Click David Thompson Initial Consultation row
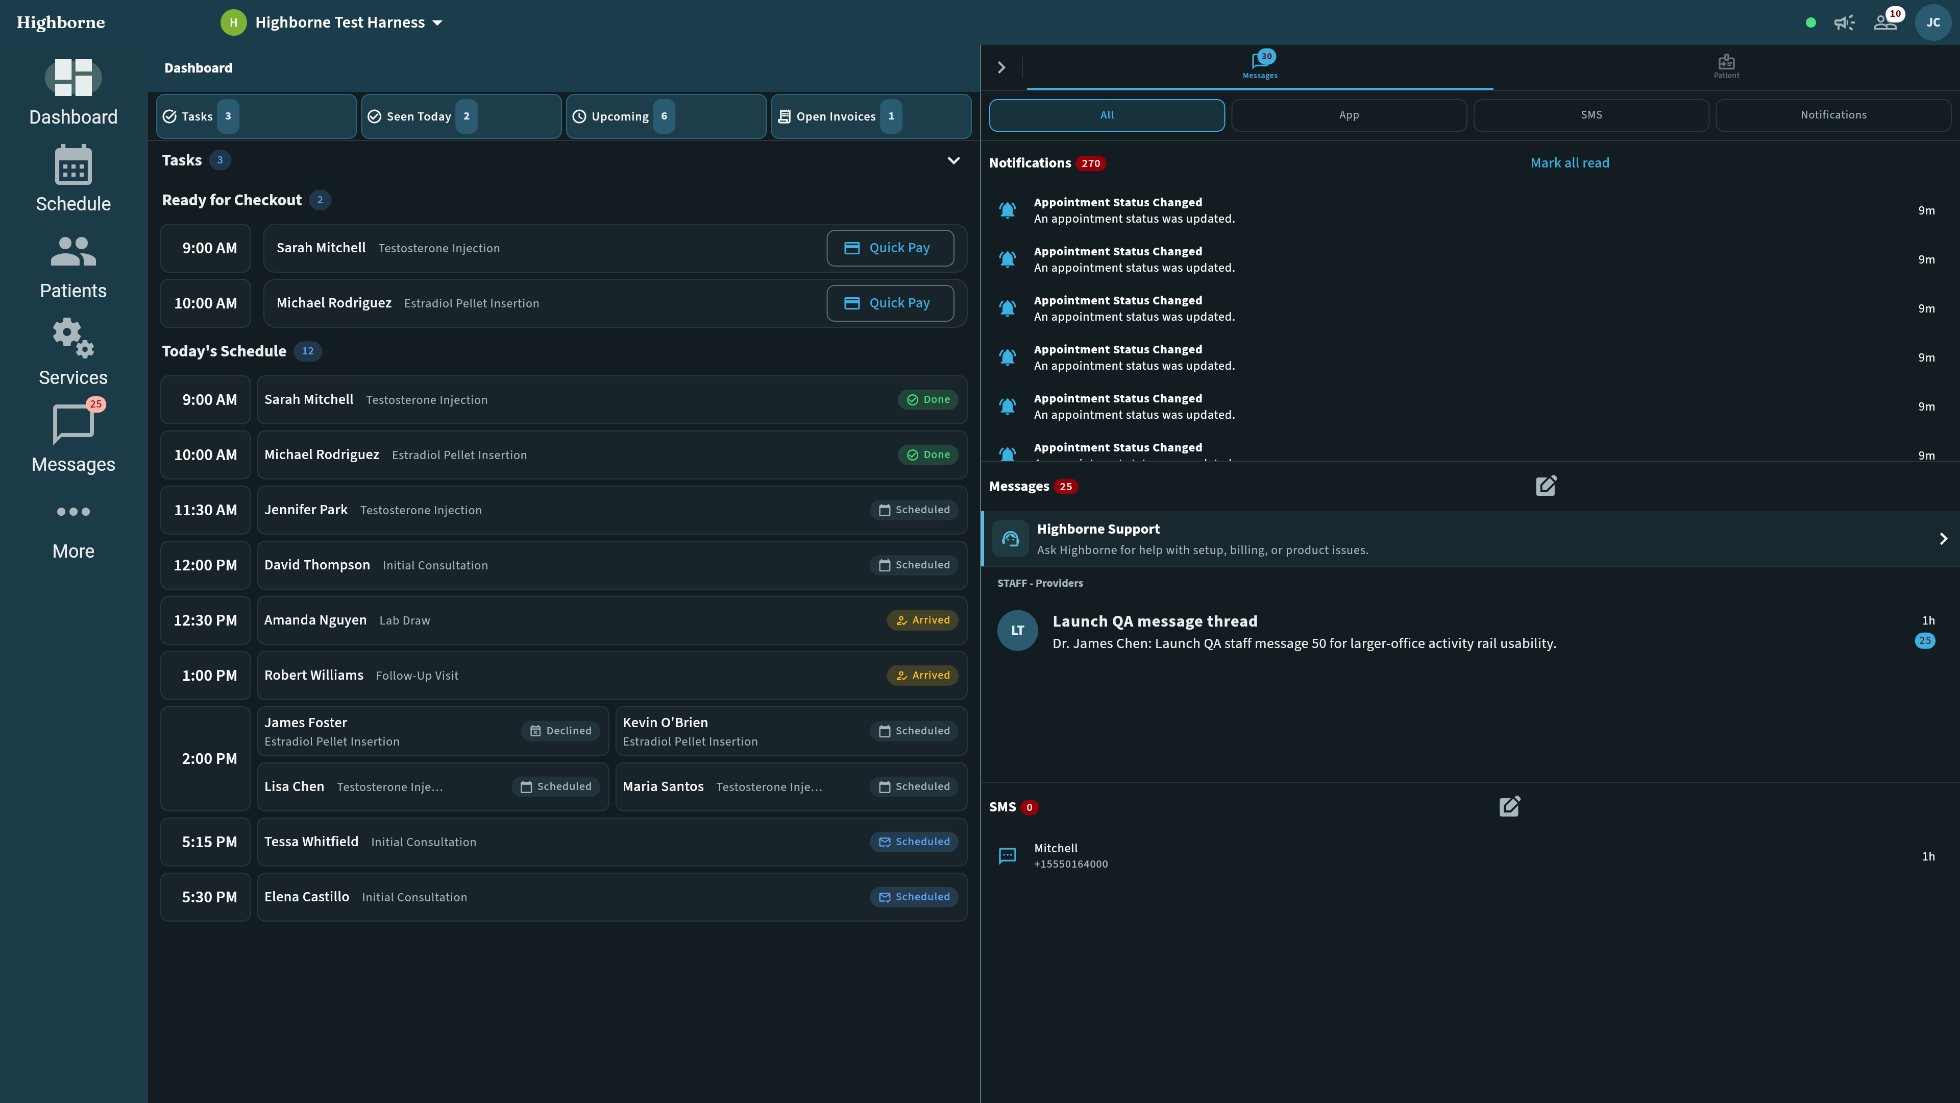The height and width of the screenshot is (1103, 1960). click(612, 565)
